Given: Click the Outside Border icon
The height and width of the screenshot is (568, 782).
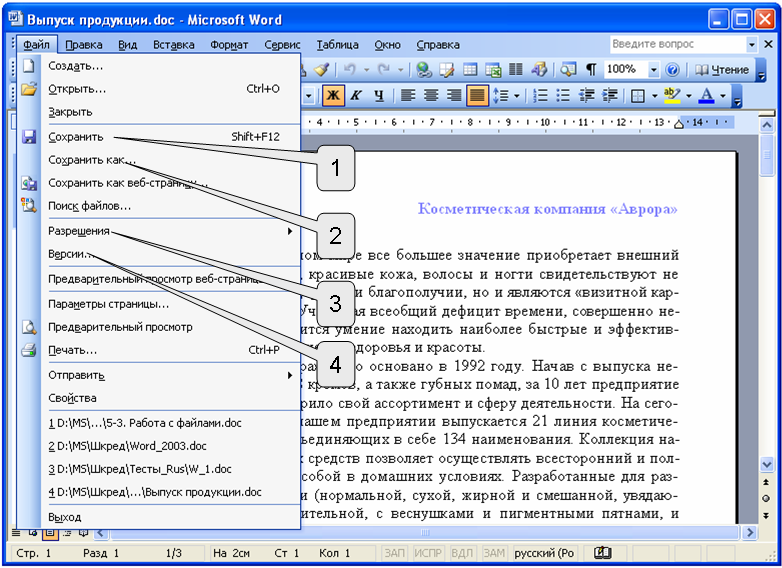Looking at the screenshot, I should 638,95.
